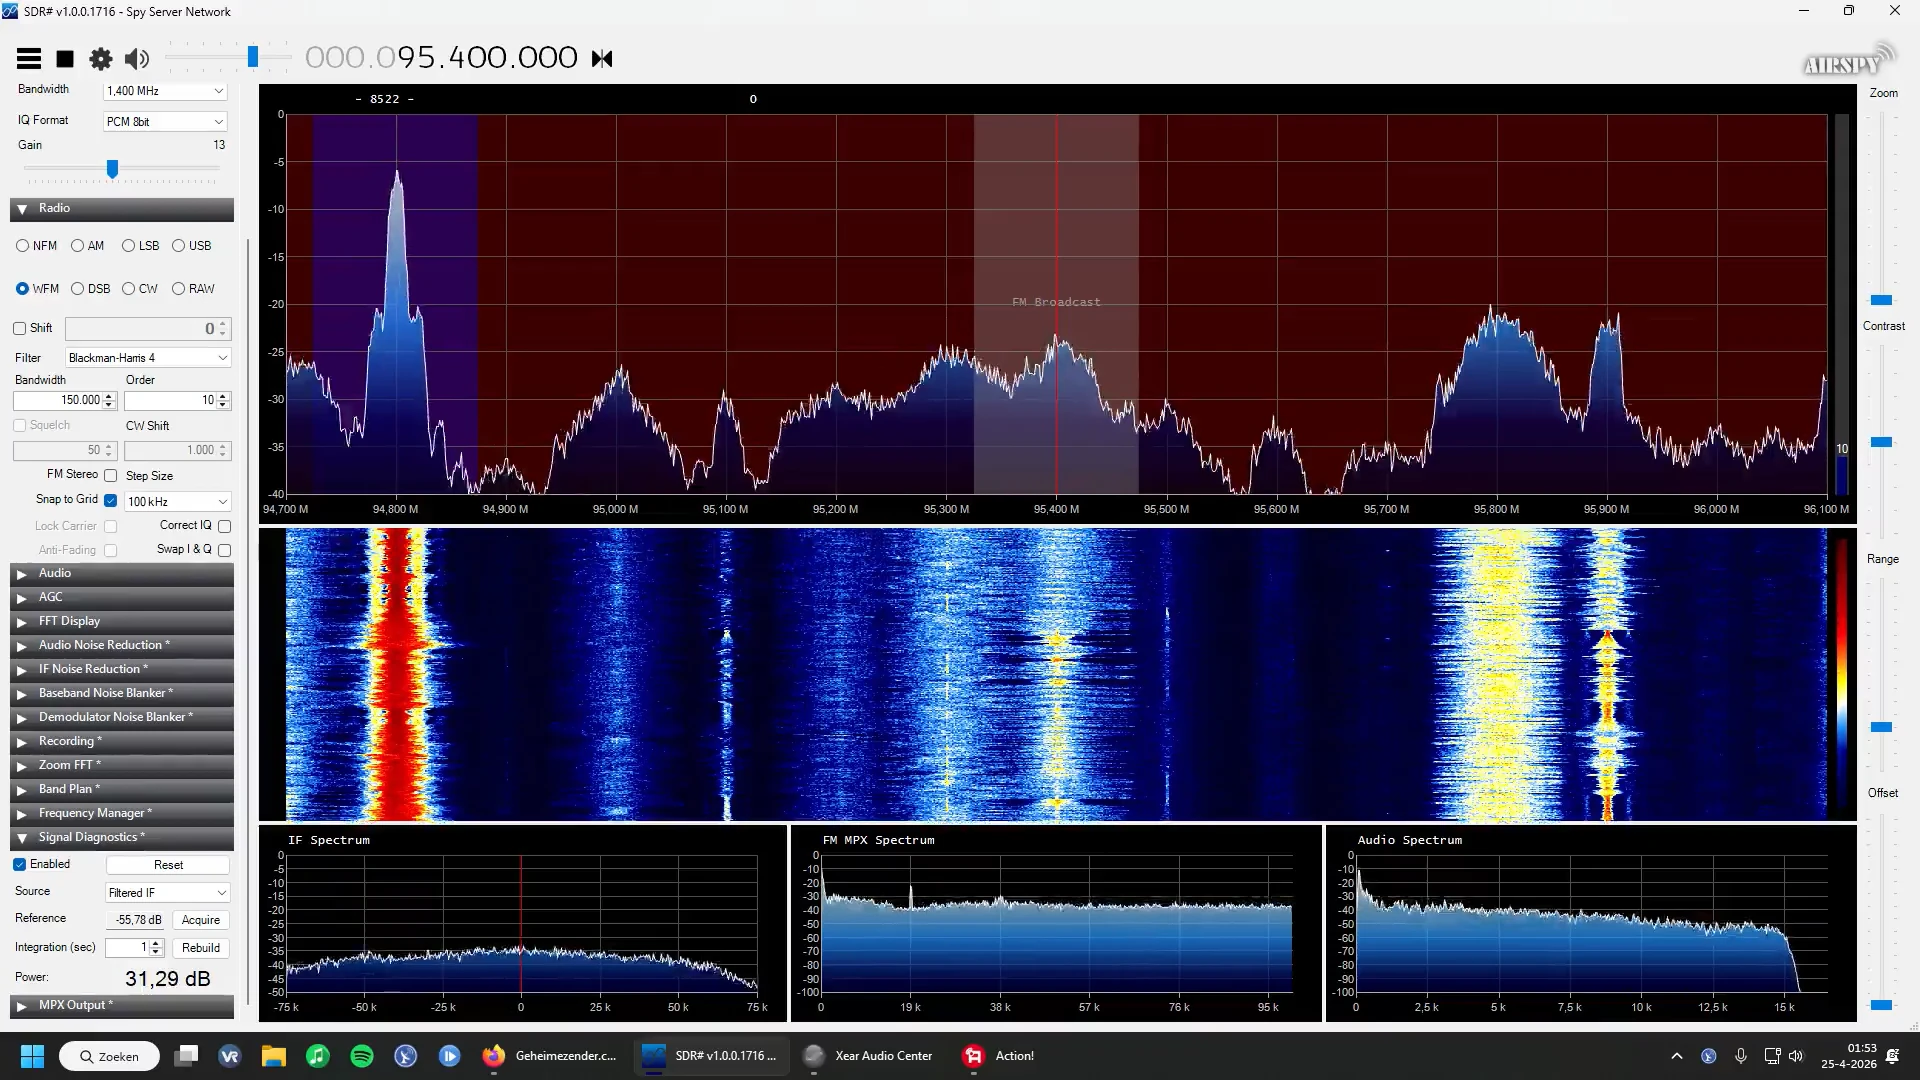This screenshot has height=1080, width=1920.
Task: Disable the Snap to Grid checkbox
Action: 111,500
